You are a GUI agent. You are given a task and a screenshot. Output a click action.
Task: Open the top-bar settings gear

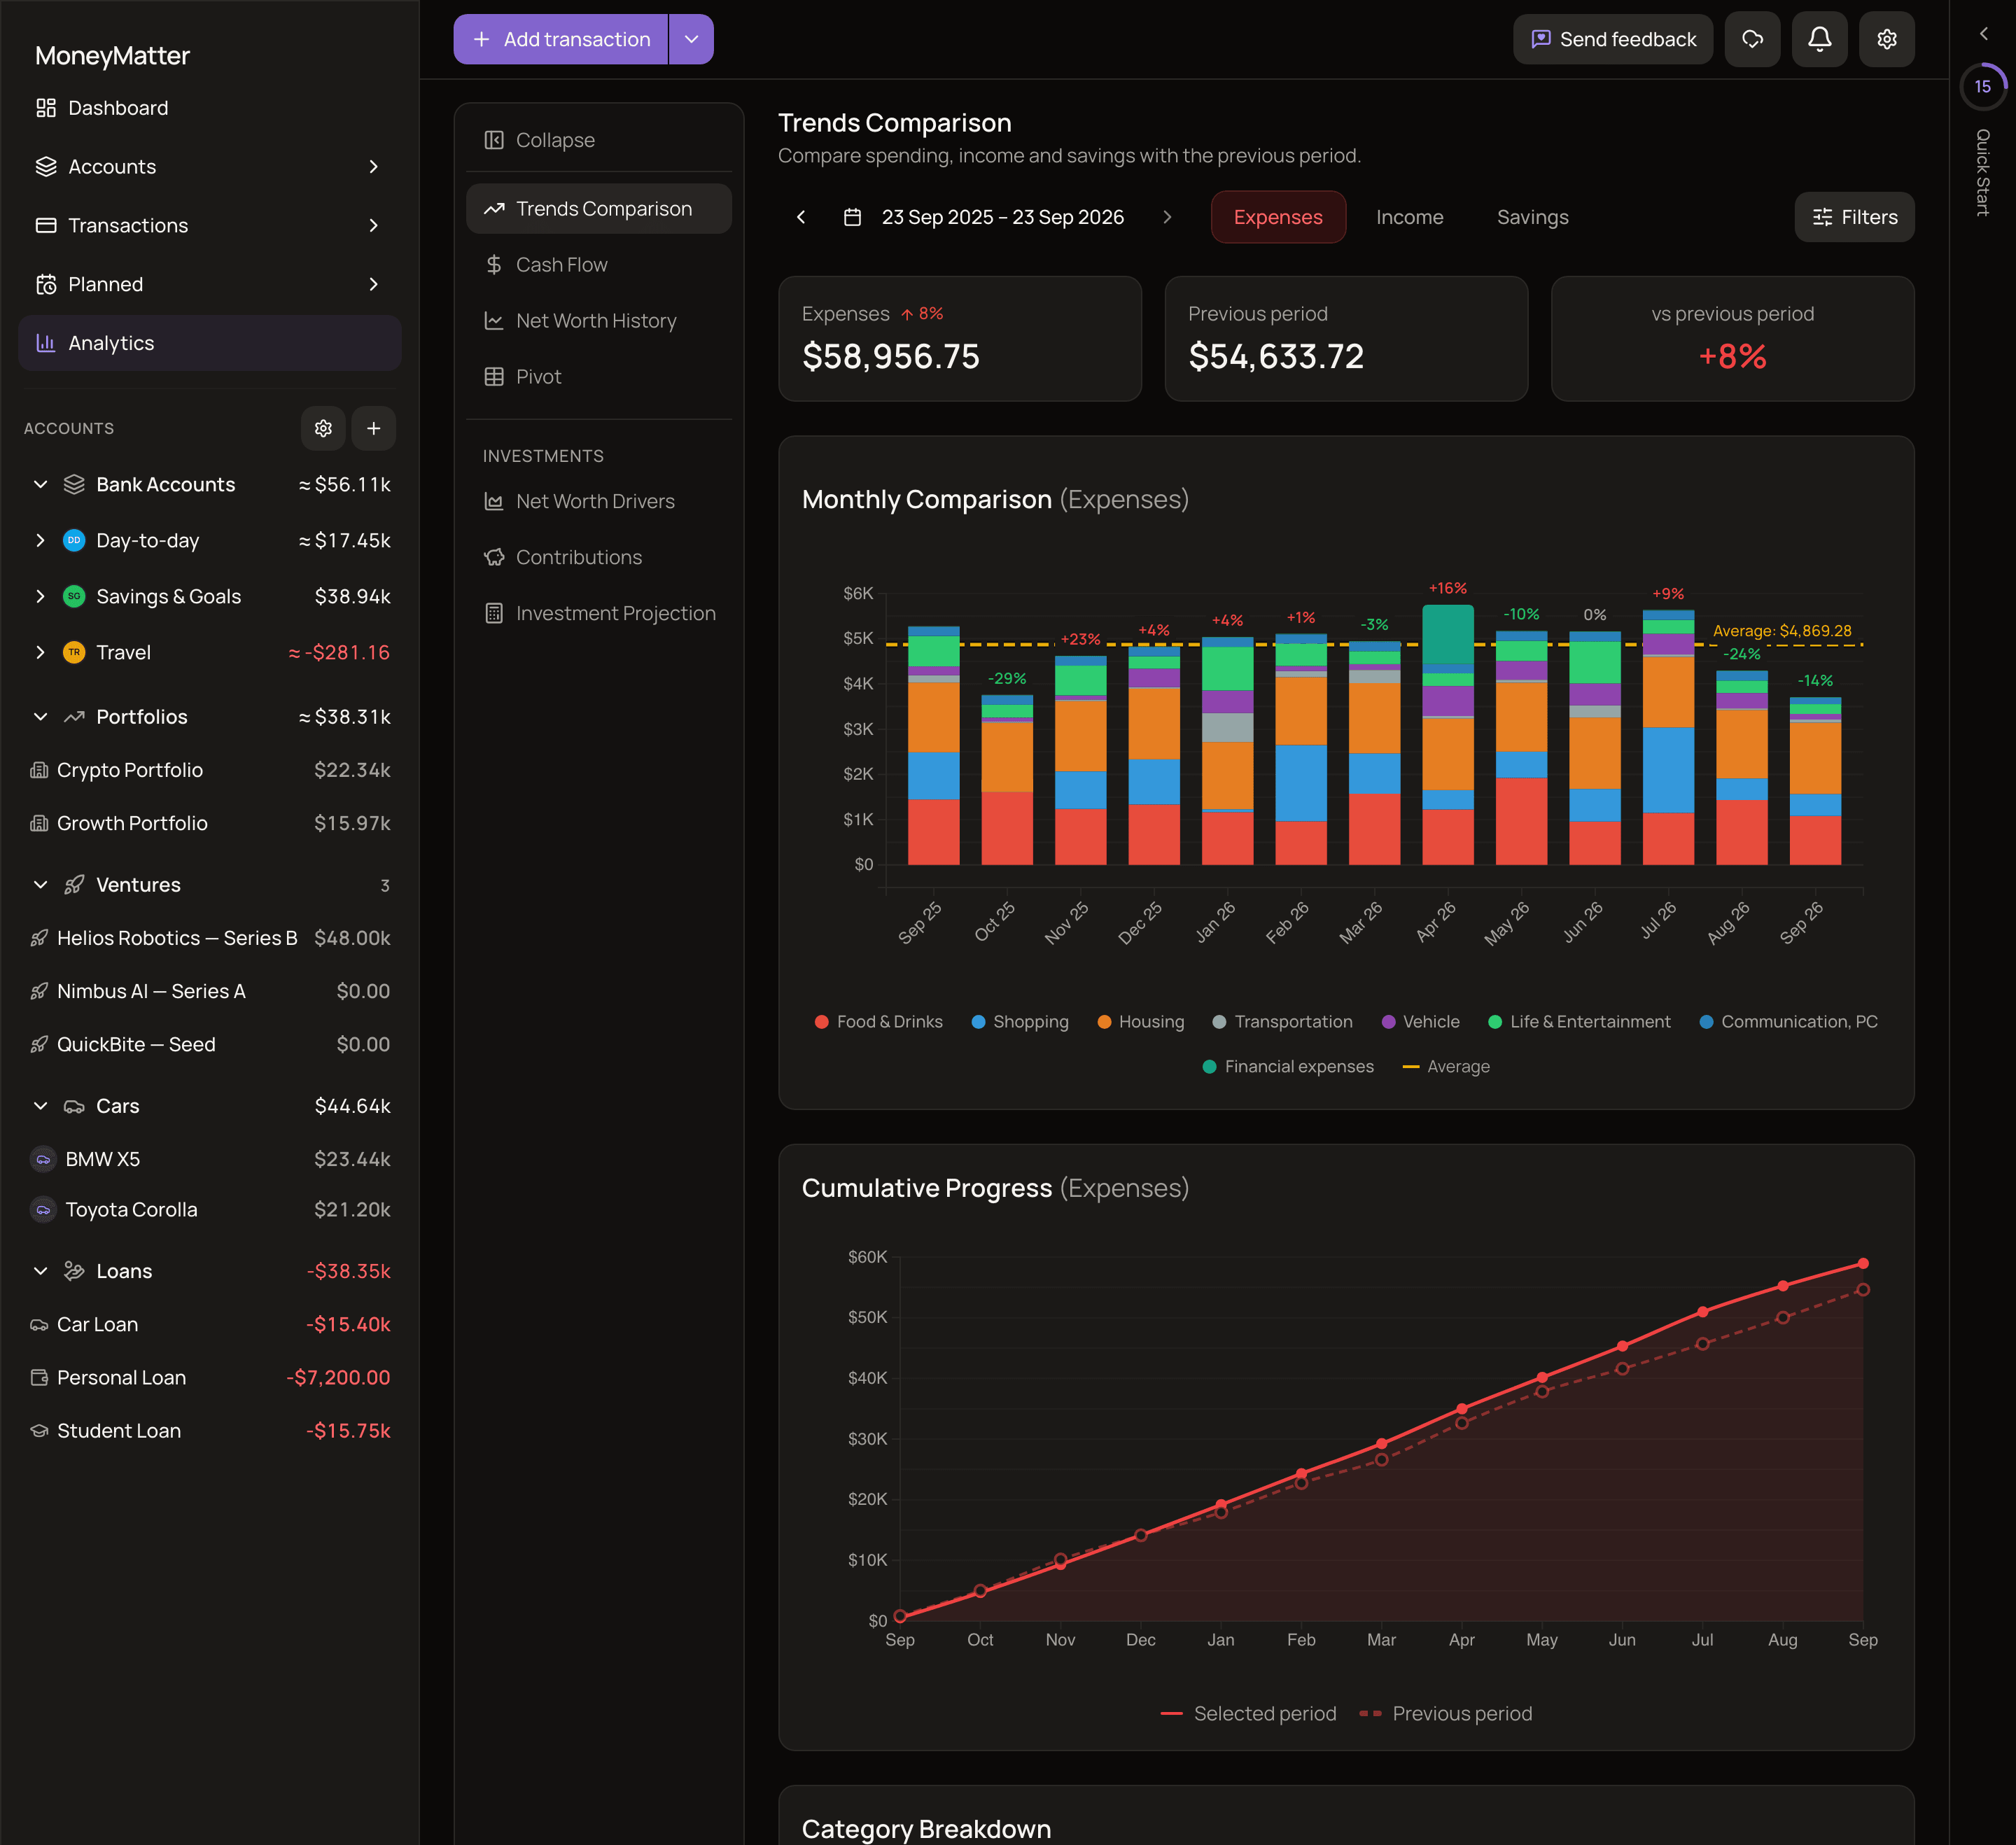pyautogui.click(x=1886, y=39)
